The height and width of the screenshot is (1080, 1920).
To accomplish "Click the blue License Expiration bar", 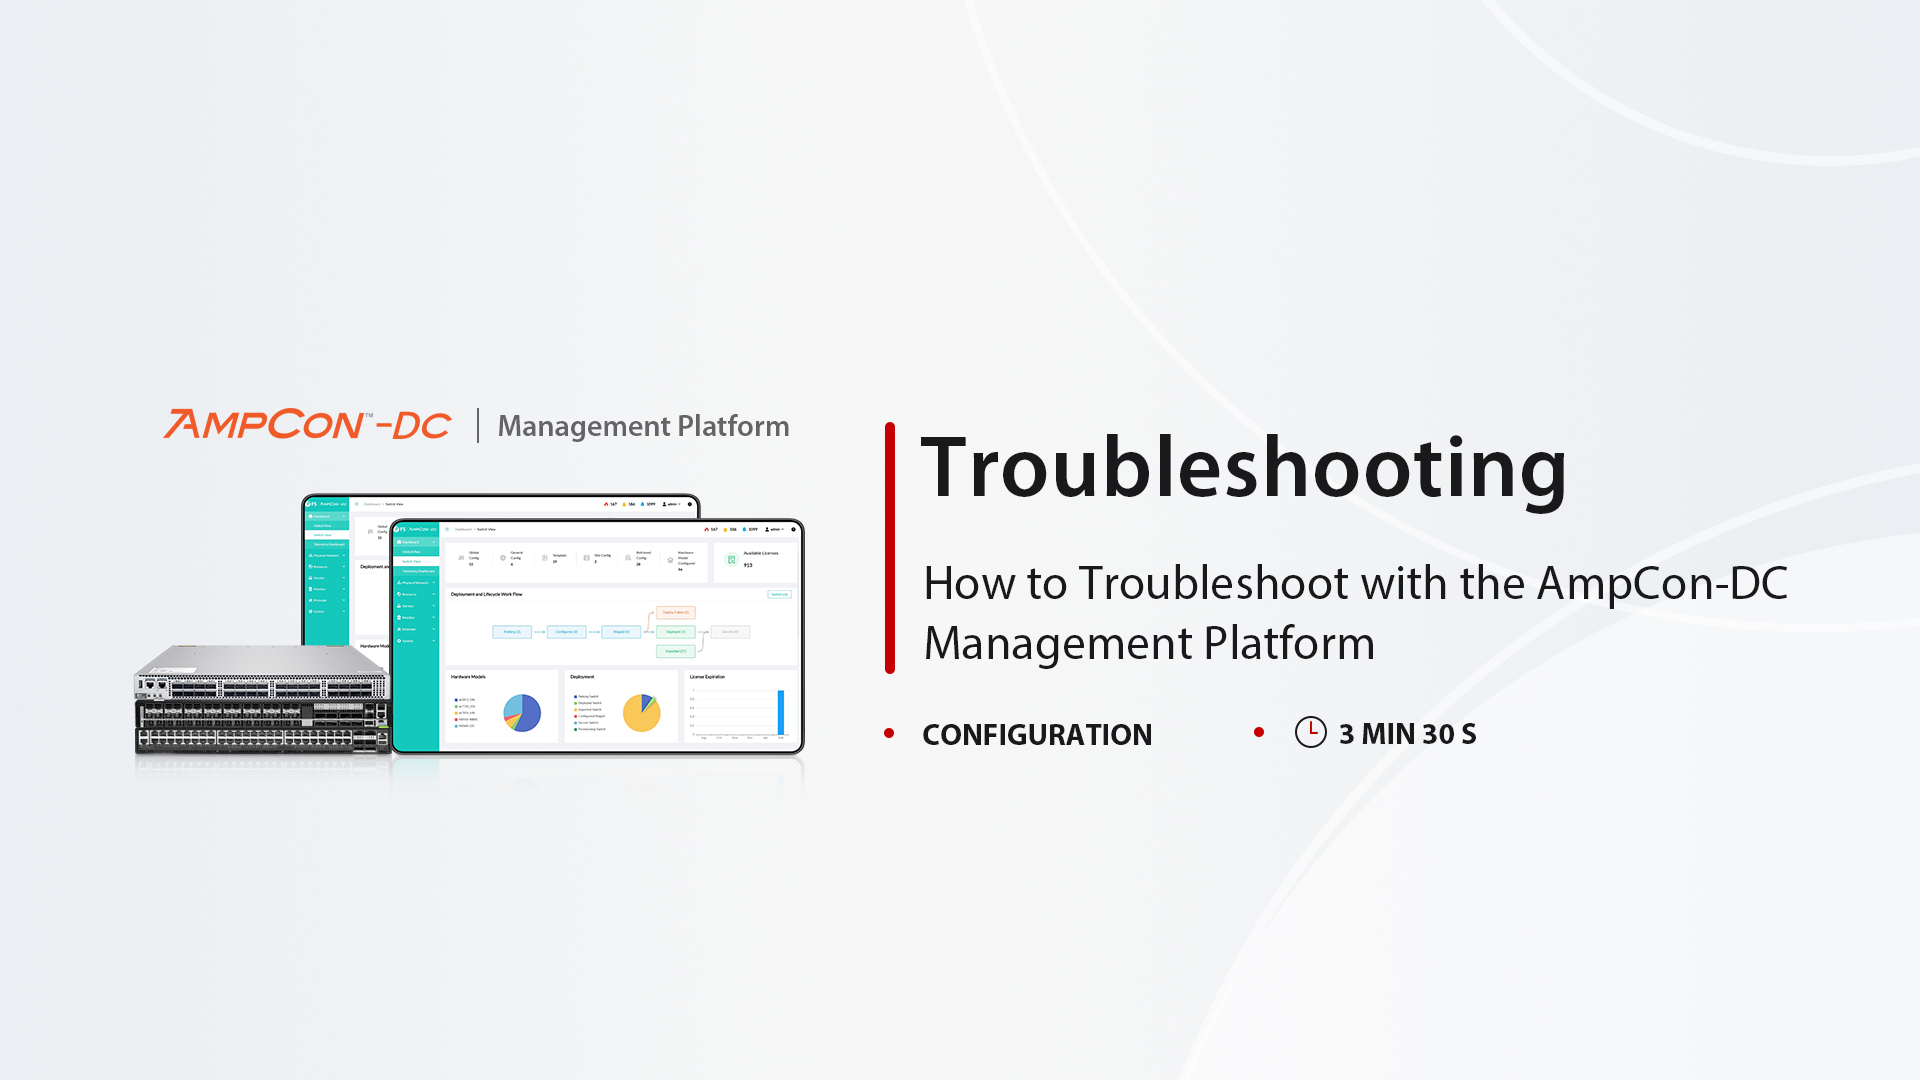I will point(781,712).
